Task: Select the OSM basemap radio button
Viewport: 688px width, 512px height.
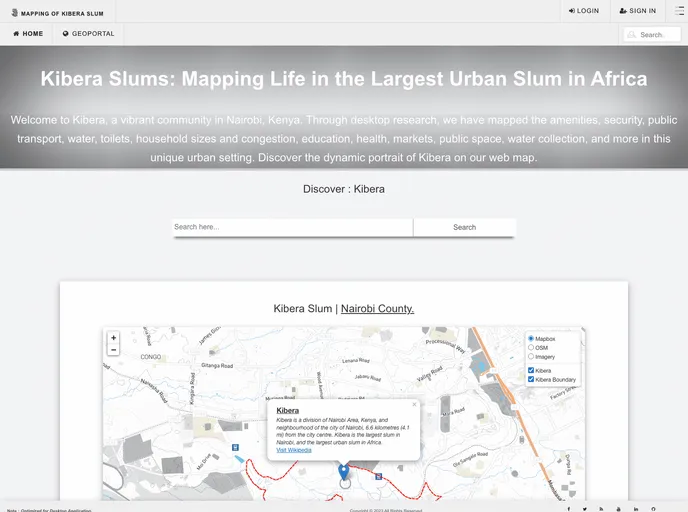Action: pyautogui.click(x=531, y=347)
